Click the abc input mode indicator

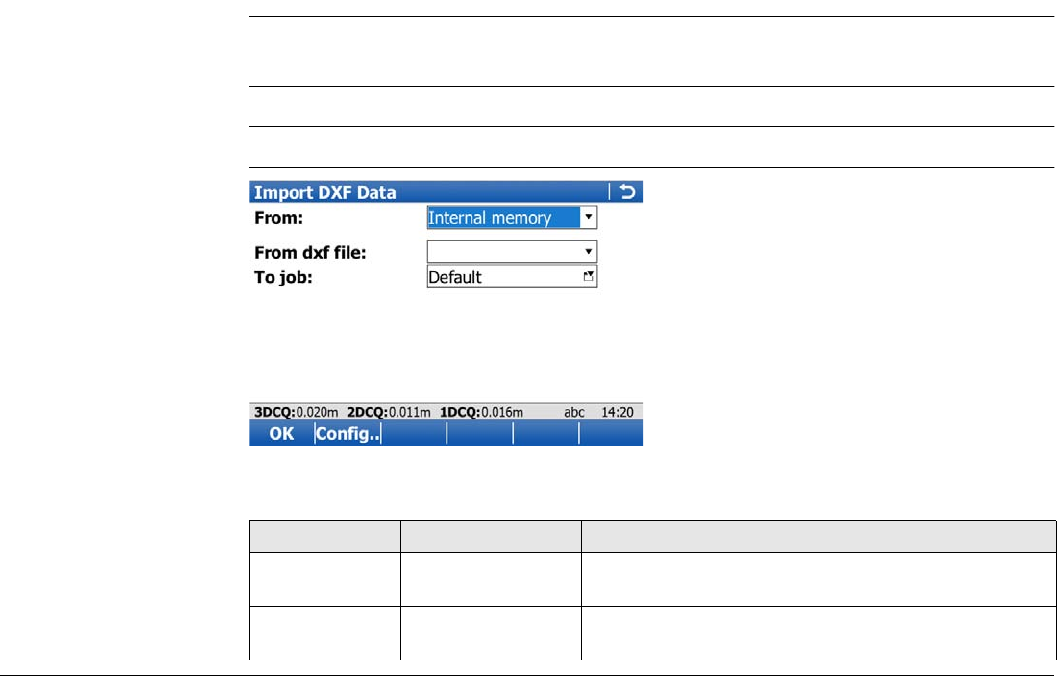click(574, 412)
